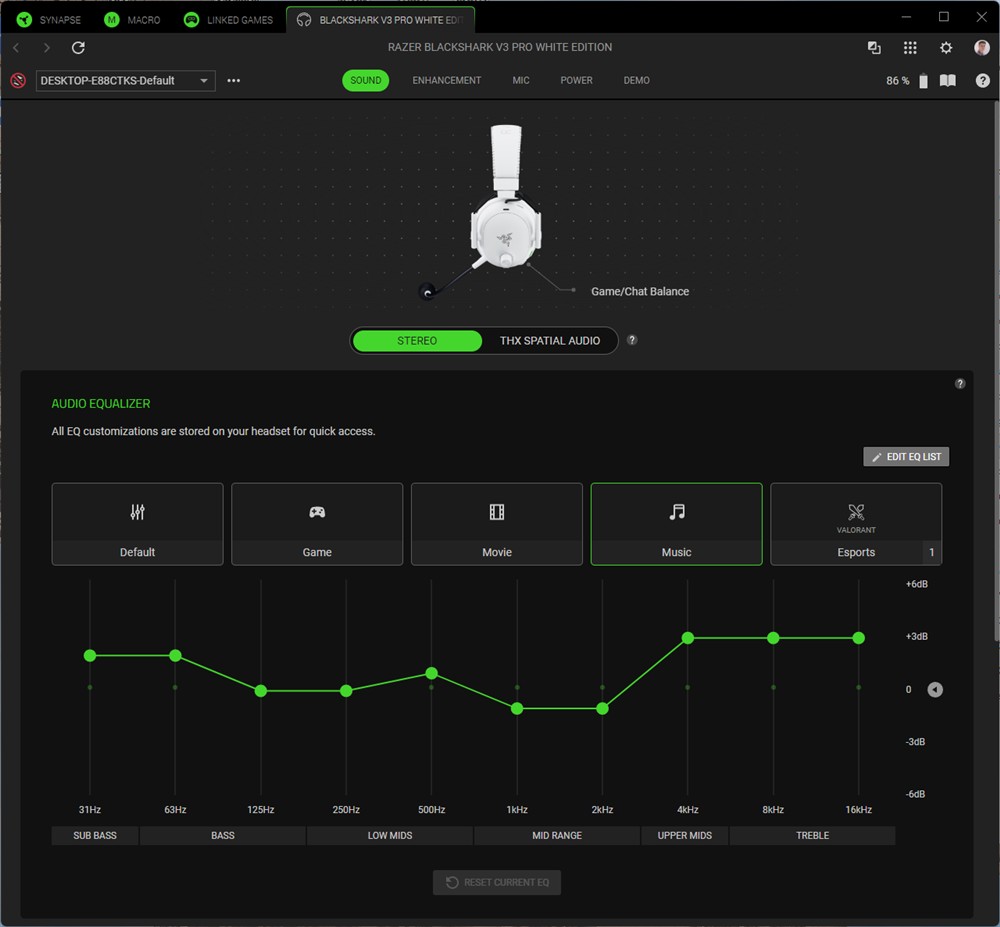Viewport: 1000px width, 927px height.
Task: Click the Edit EQ List button
Action: (x=906, y=457)
